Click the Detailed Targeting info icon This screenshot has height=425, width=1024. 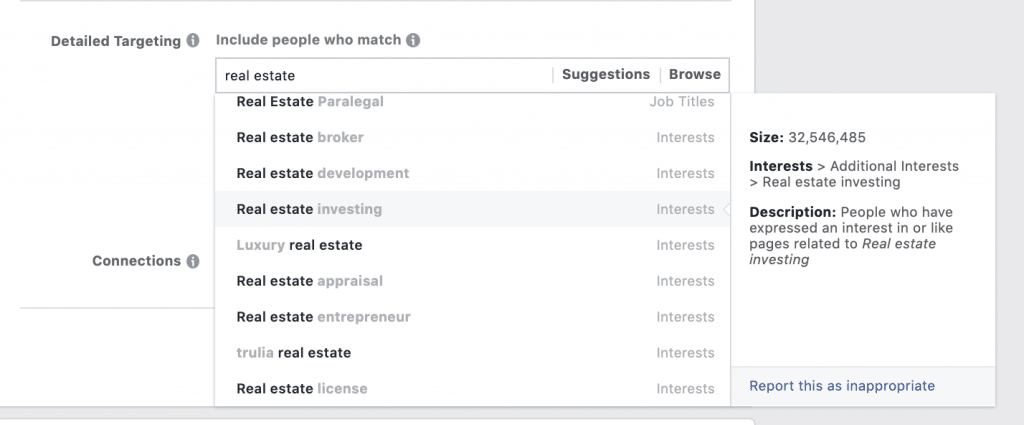193,40
